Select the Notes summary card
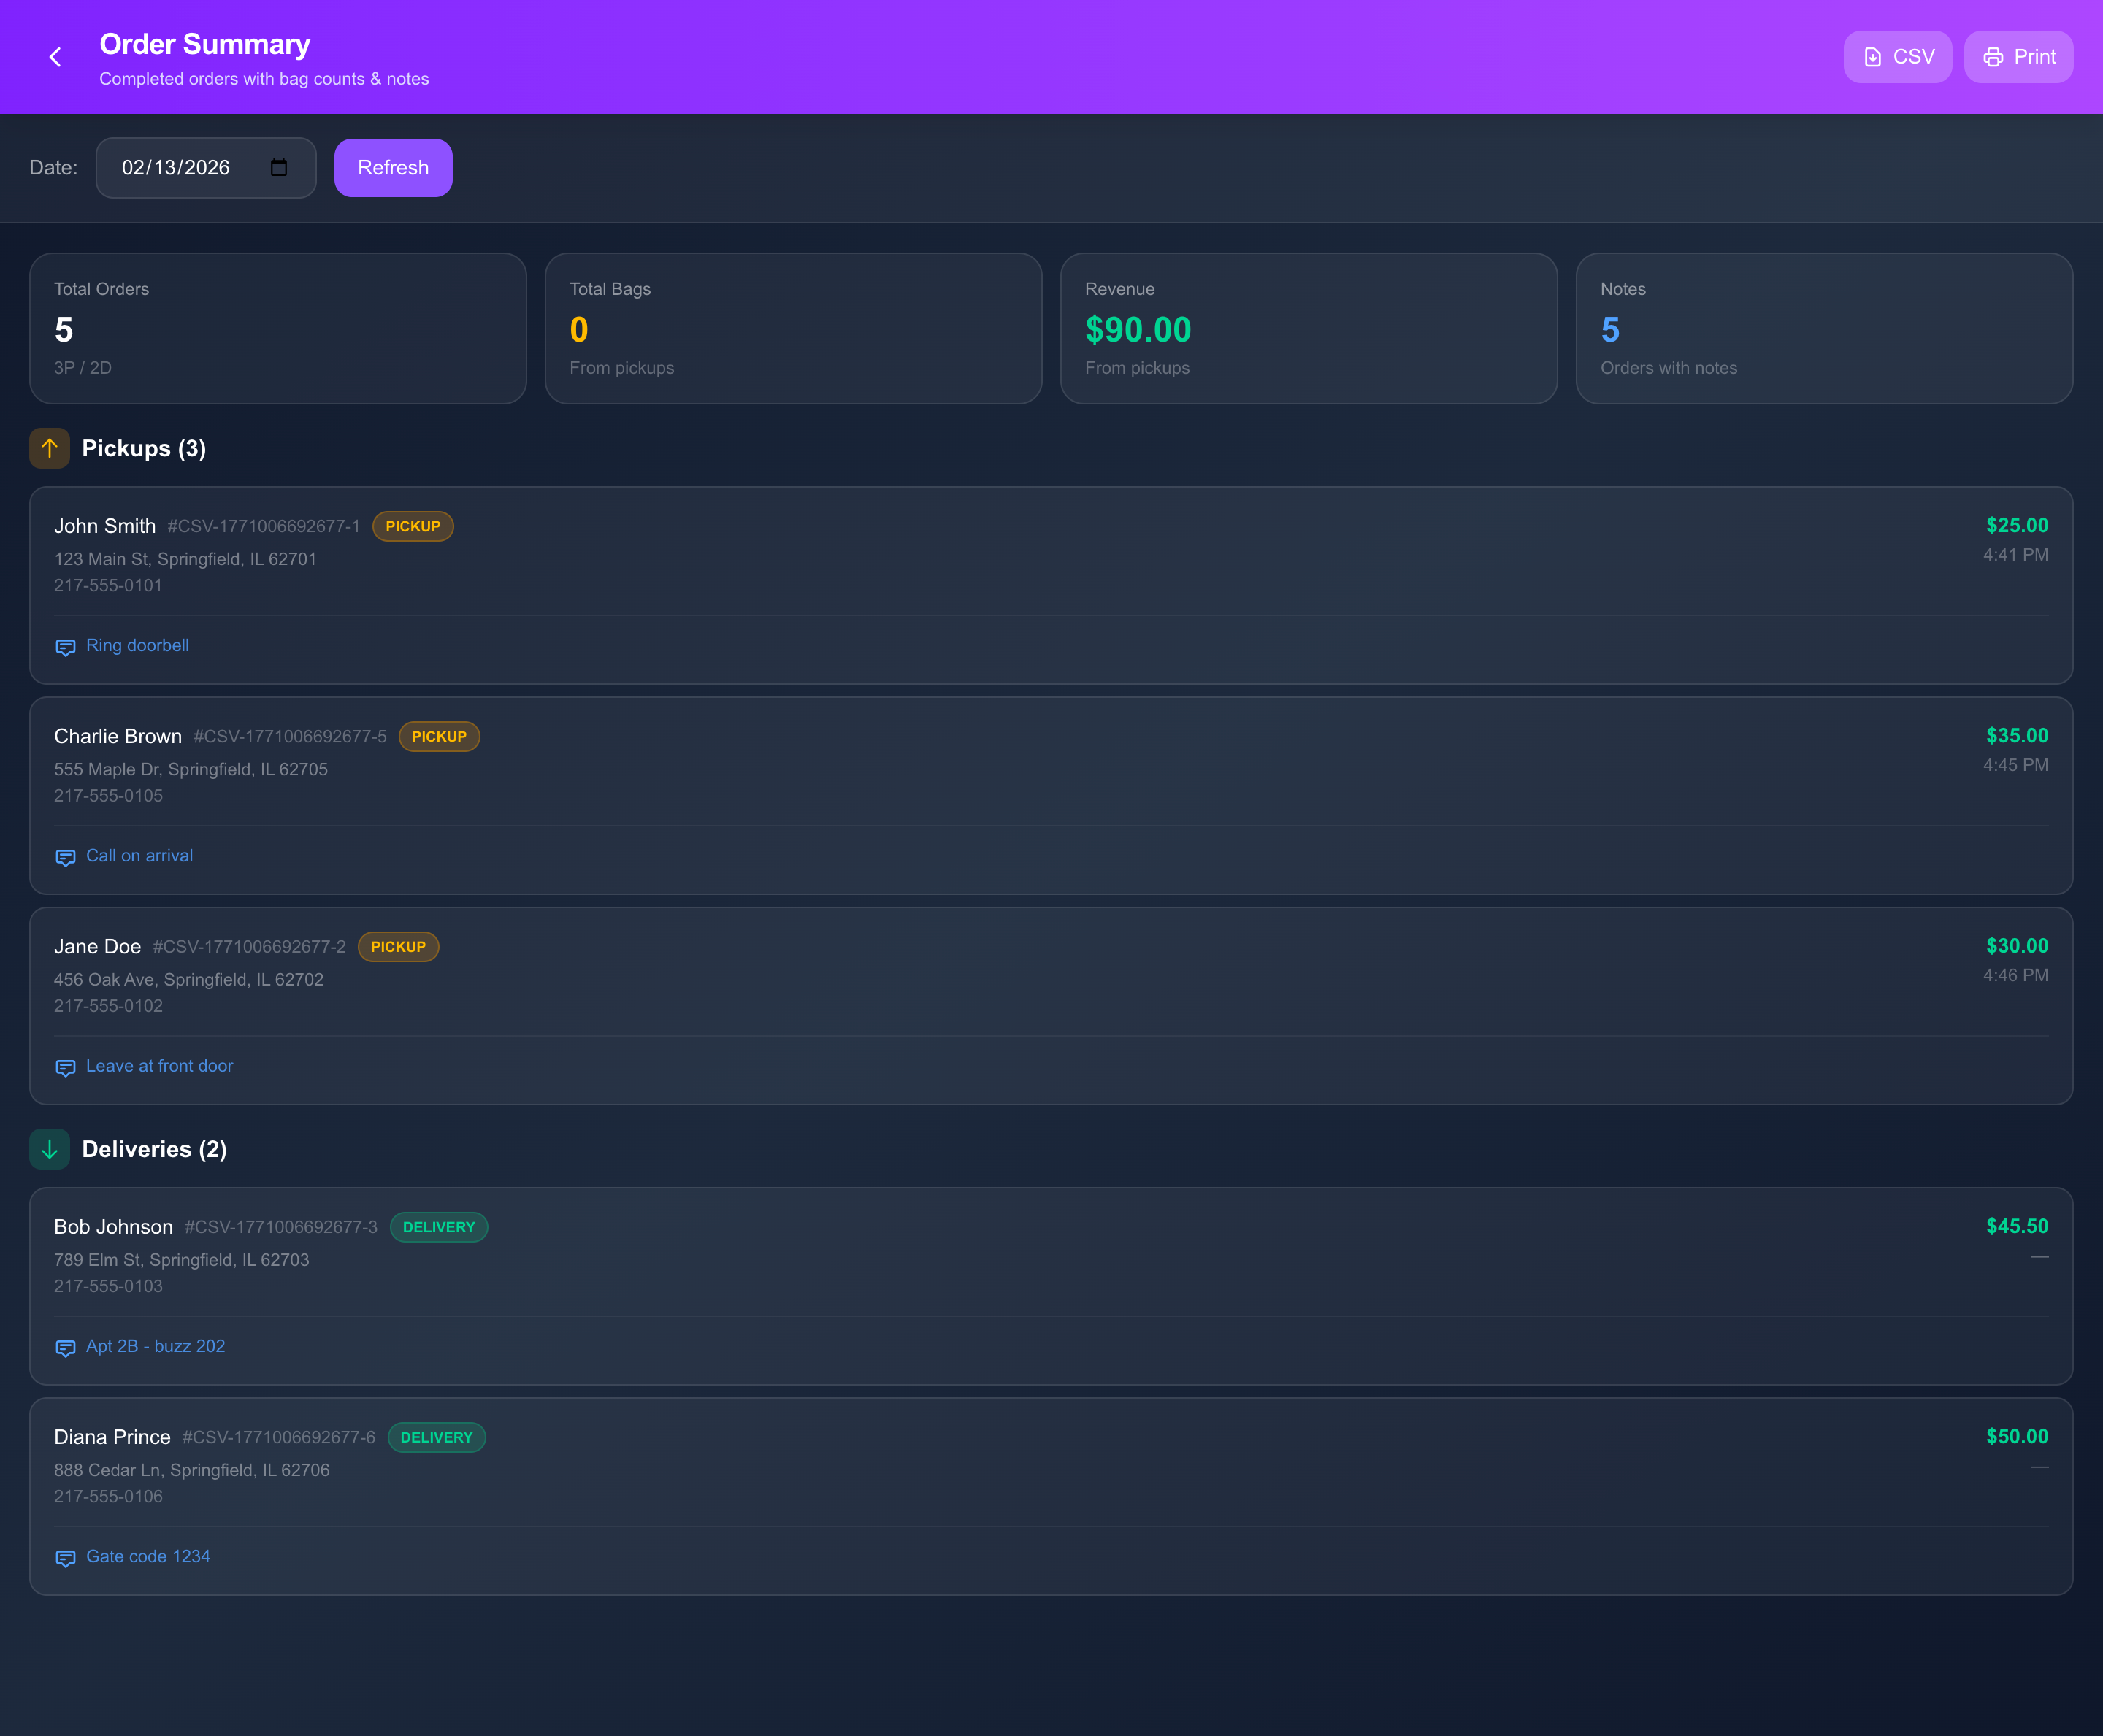The height and width of the screenshot is (1736, 2103). point(1824,328)
